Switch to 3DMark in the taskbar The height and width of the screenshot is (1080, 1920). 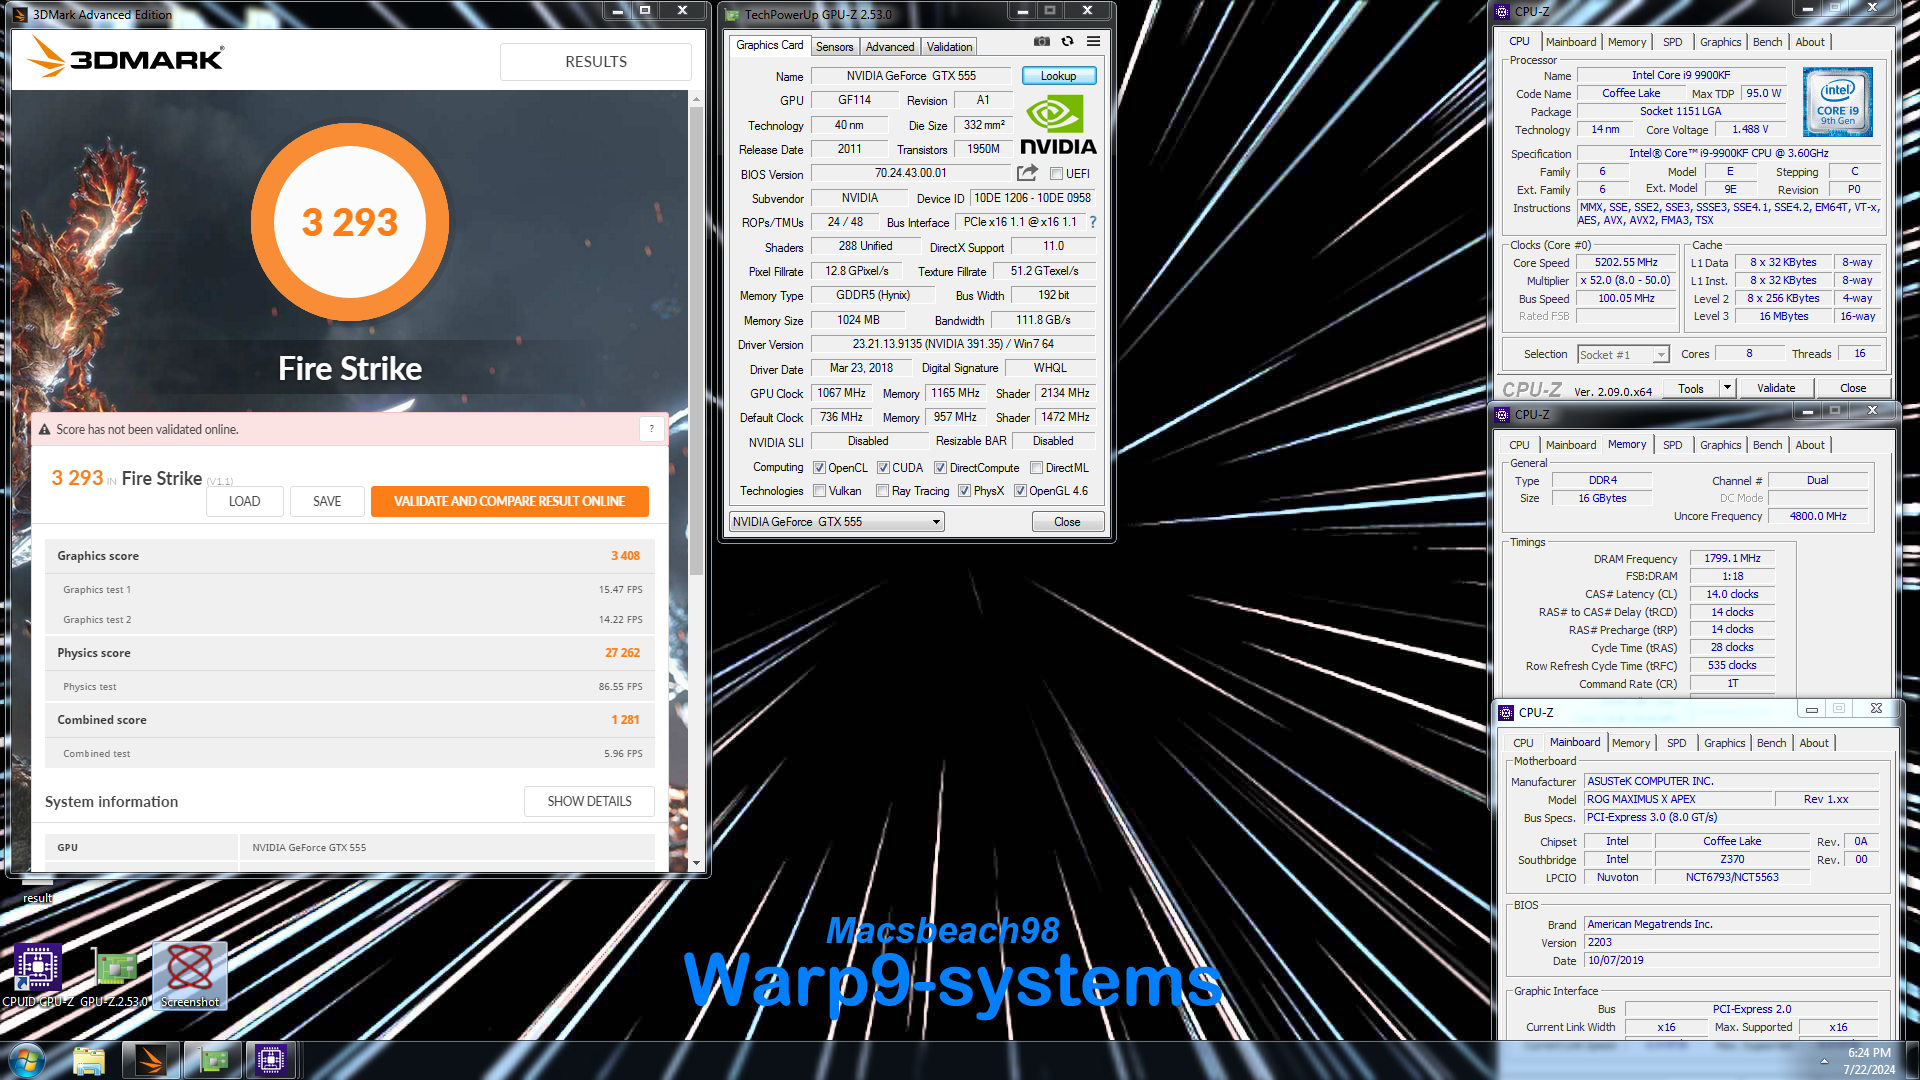151,1060
